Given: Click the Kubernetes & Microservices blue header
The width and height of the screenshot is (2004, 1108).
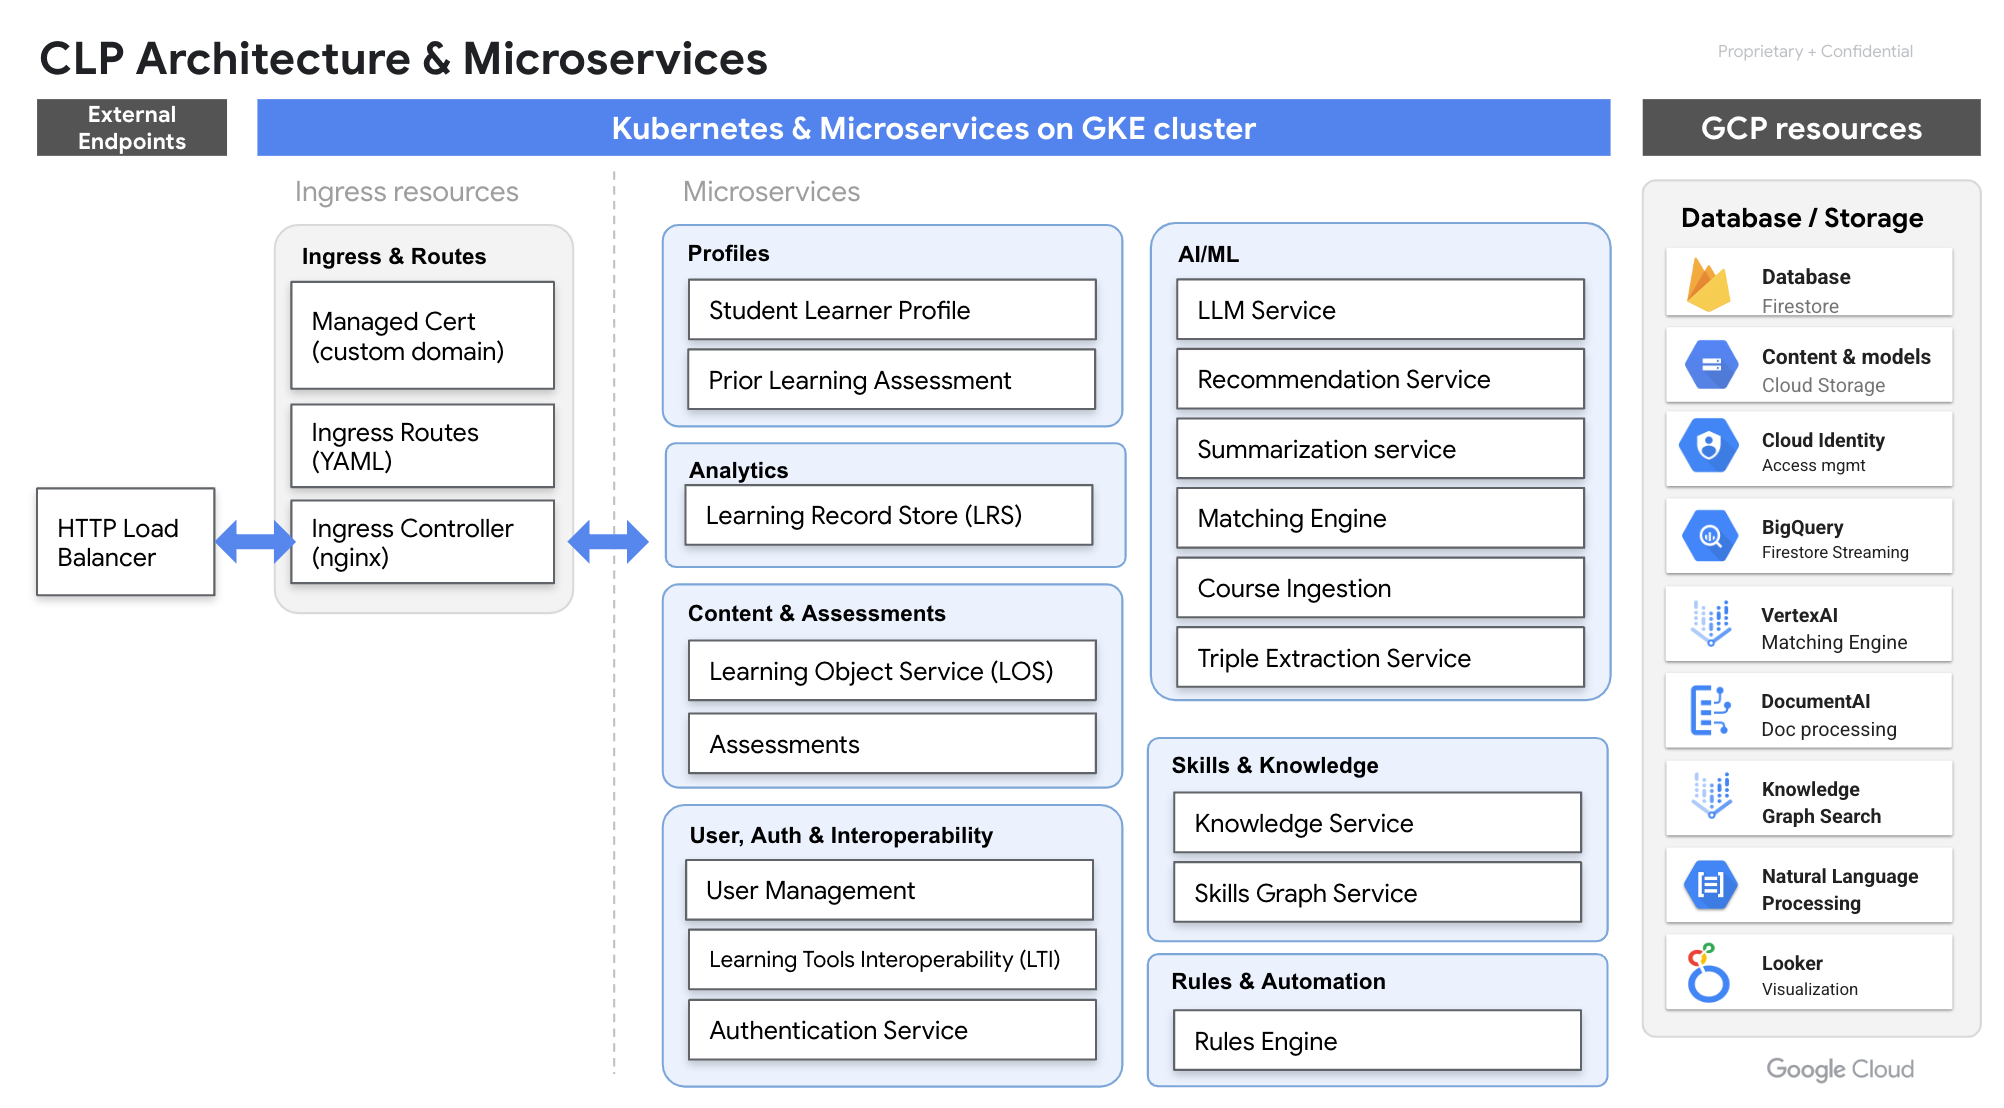Looking at the screenshot, I should 933,128.
